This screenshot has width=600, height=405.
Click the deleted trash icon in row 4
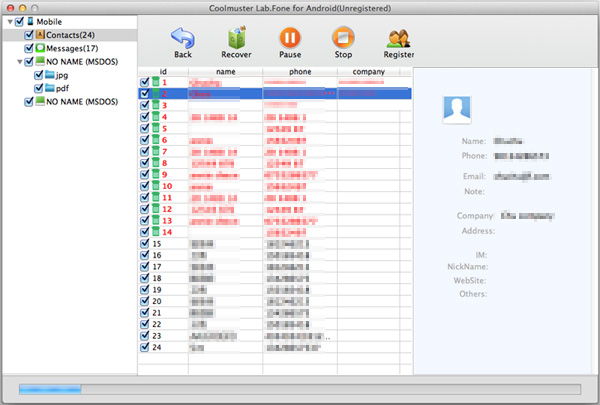pyautogui.click(x=156, y=116)
